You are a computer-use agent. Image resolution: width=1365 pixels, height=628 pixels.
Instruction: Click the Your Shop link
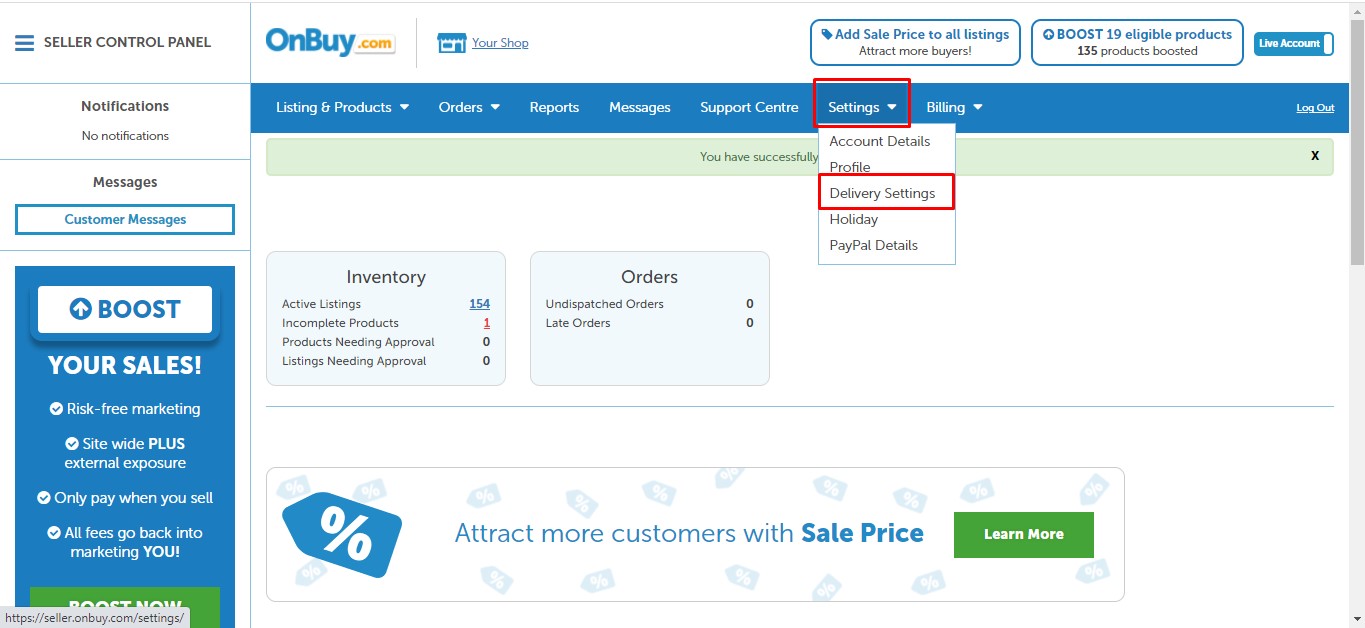[500, 43]
